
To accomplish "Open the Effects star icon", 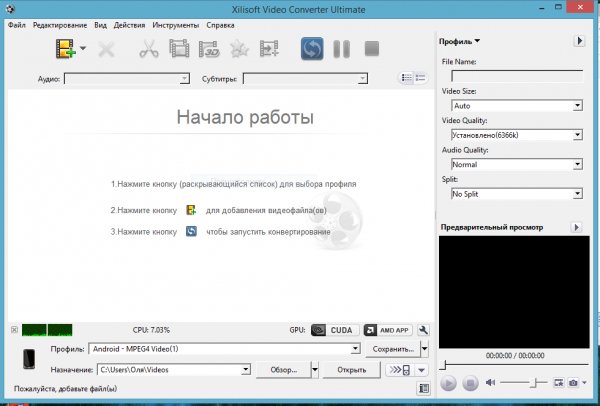I will [x=239, y=49].
